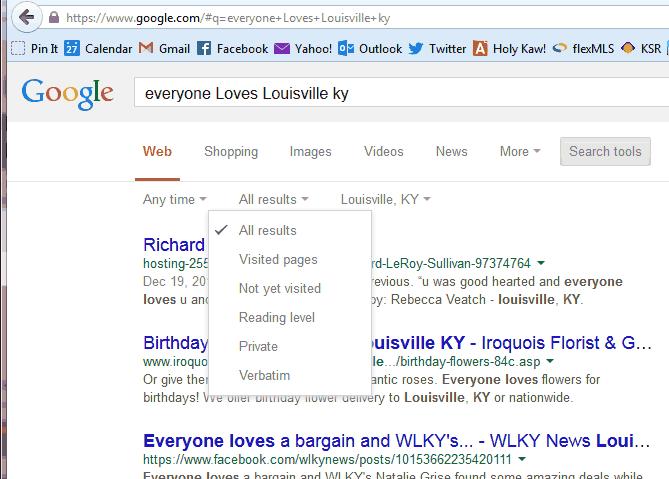Click the Google logo
The height and width of the screenshot is (479, 669).
click(67, 93)
